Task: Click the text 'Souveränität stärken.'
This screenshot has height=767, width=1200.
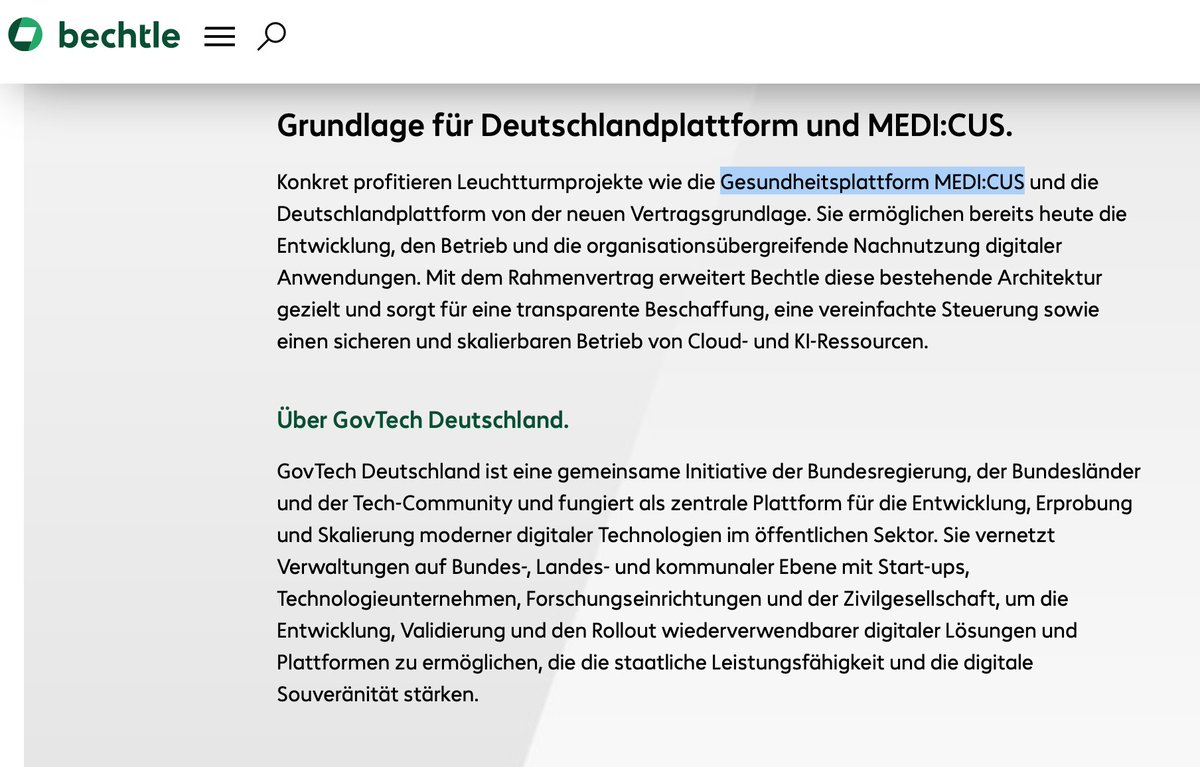Action: 378,694
